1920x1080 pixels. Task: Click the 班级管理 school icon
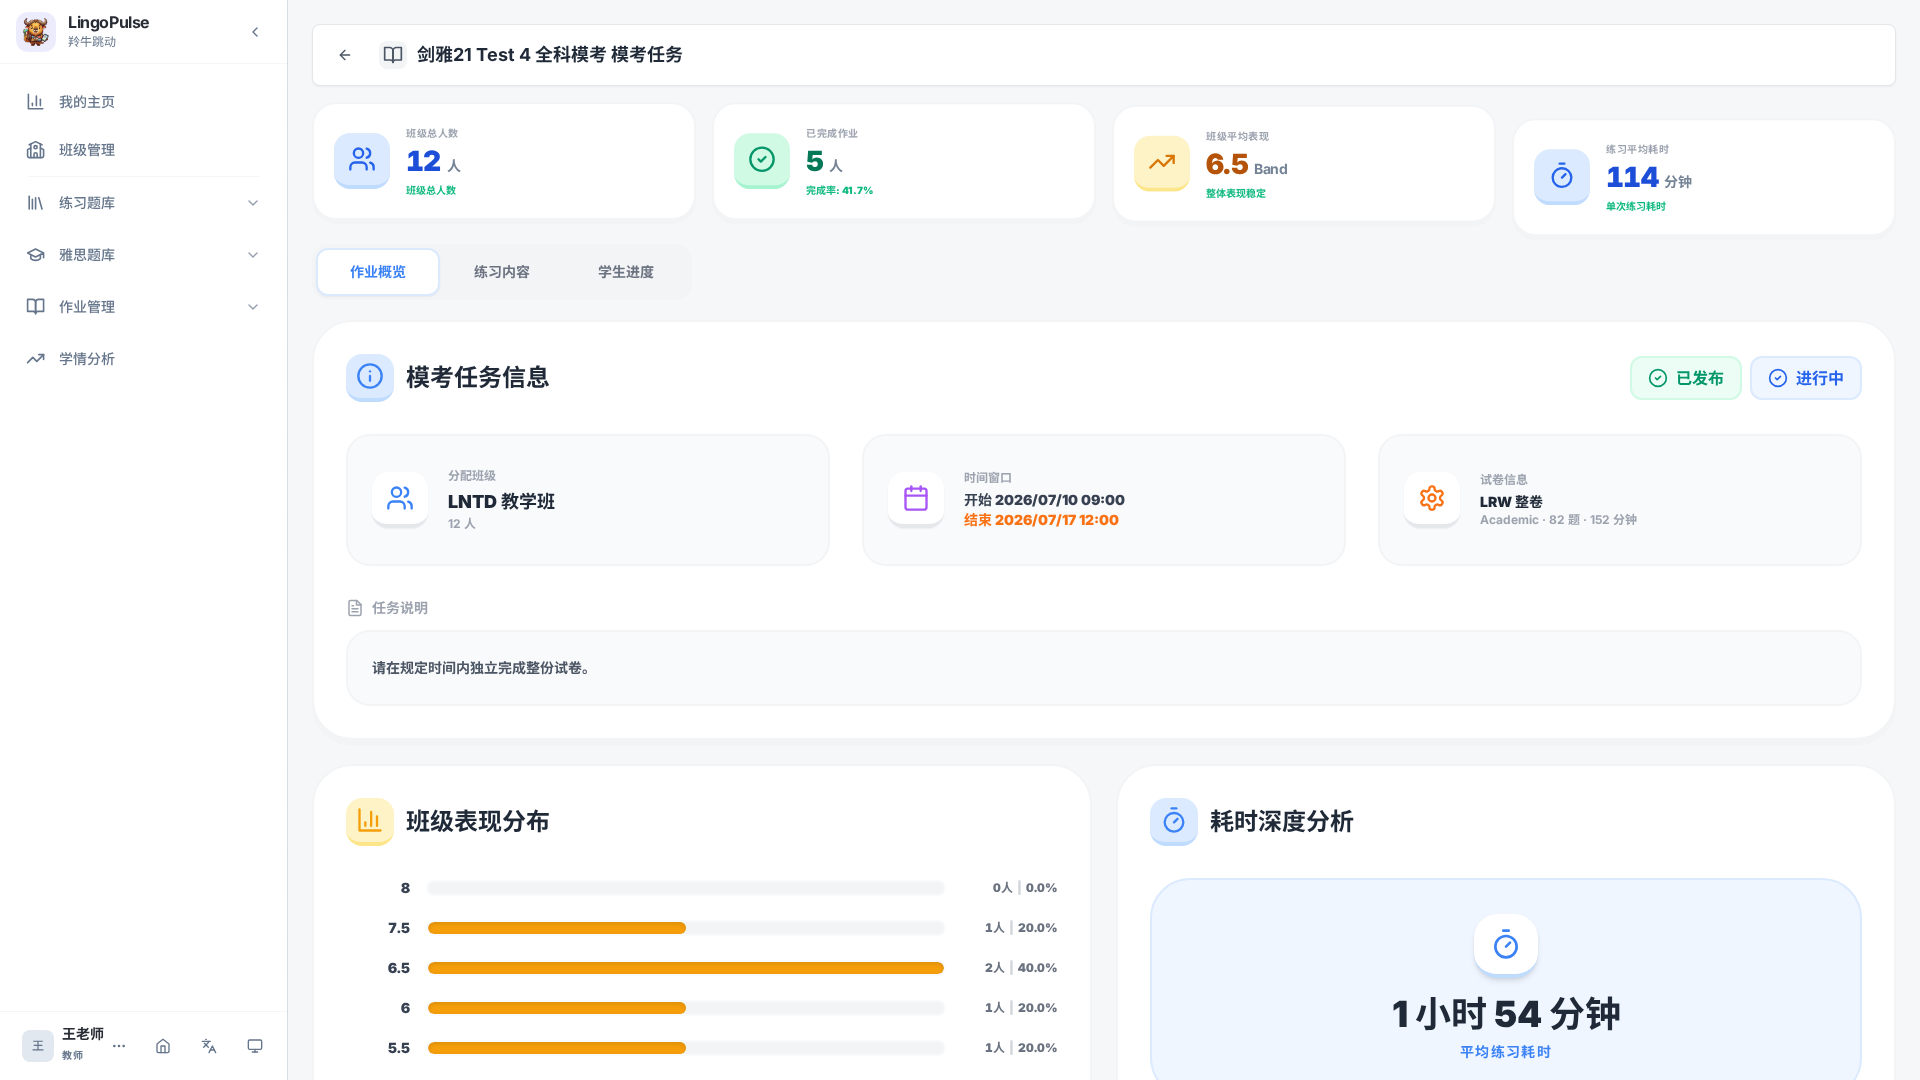click(x=35, y=150)
